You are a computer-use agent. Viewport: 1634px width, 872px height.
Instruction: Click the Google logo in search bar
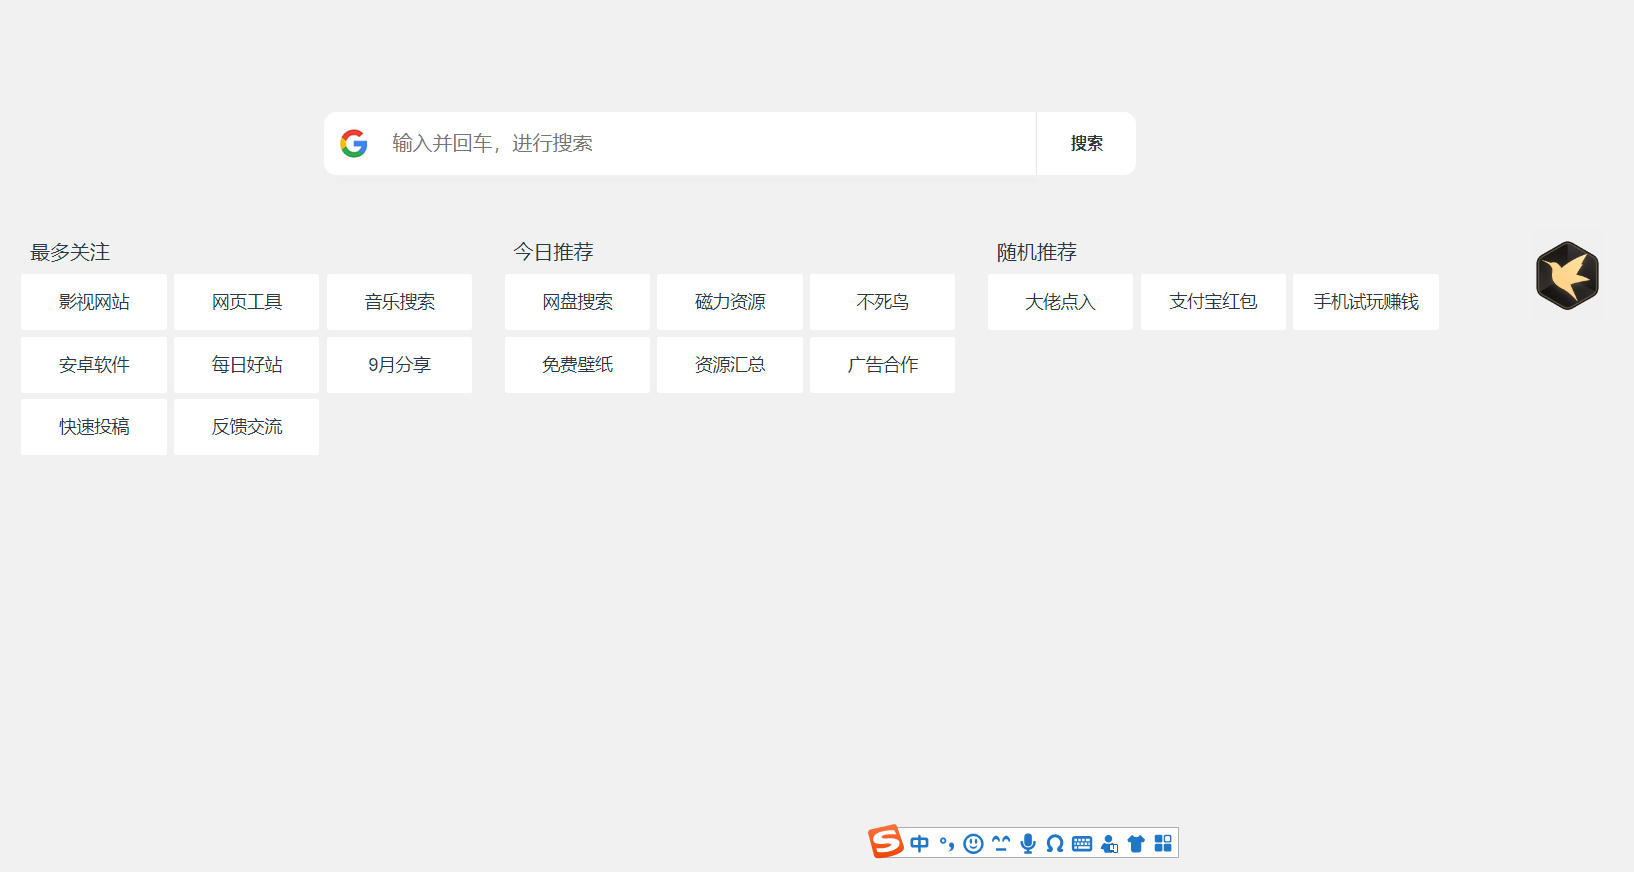354,143
